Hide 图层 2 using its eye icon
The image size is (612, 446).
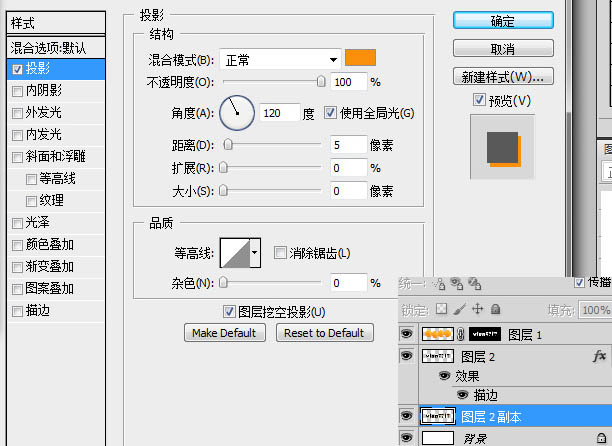point(407,355)
